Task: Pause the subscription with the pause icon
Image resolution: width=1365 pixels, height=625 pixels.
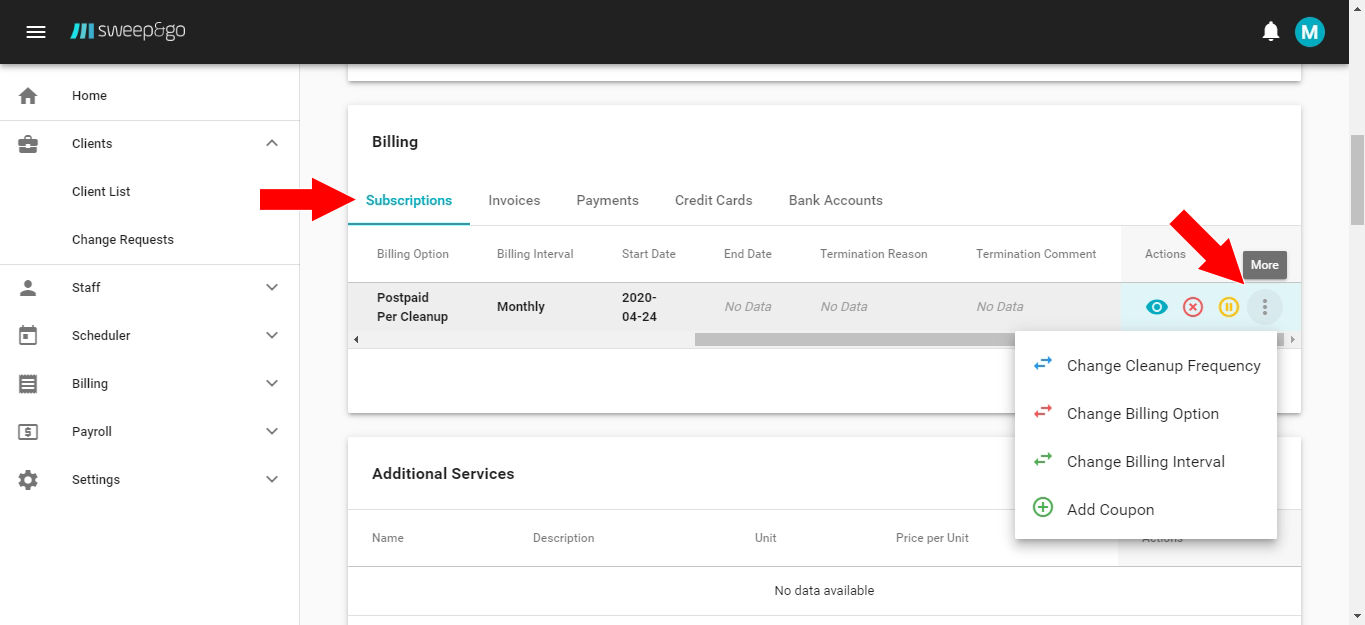Action: [1228, 307]
